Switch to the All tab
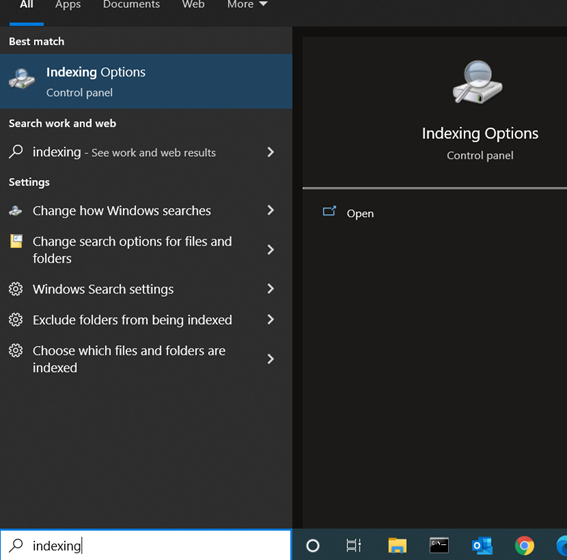The width and height of the screenshot is (567, 560). tap(27, 5)
